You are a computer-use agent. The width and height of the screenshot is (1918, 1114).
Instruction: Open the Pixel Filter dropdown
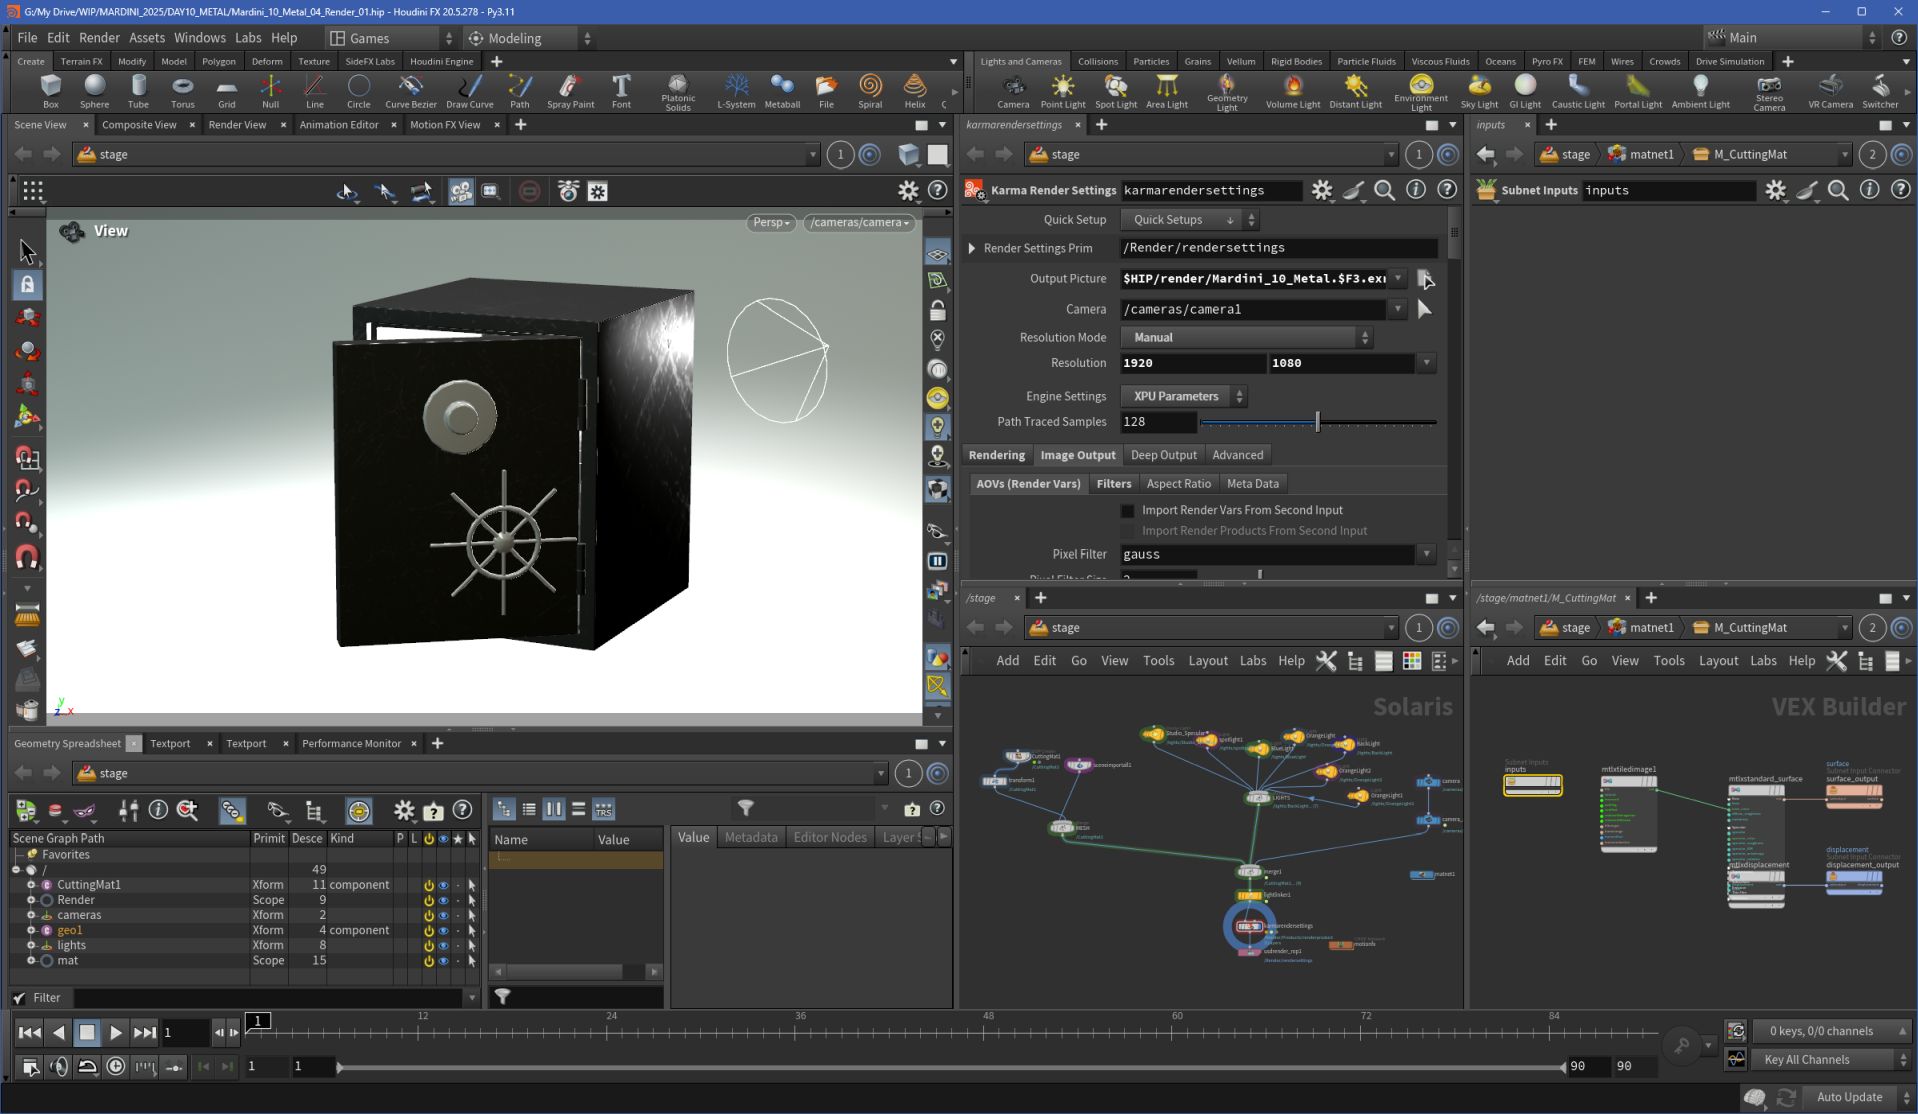1426,554
